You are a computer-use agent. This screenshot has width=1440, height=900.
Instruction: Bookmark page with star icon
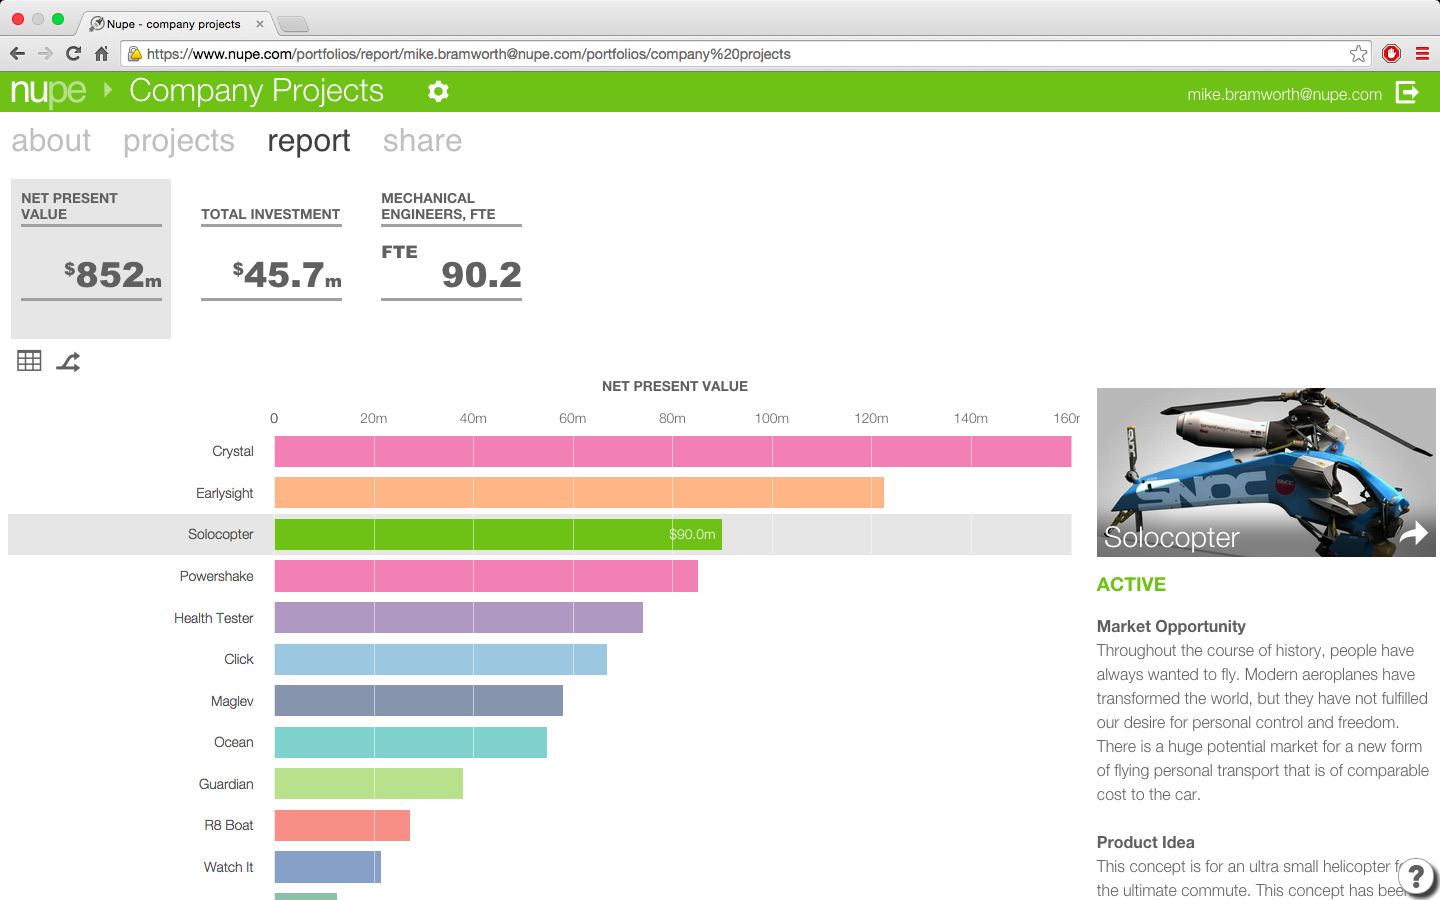click(1358, 54)
